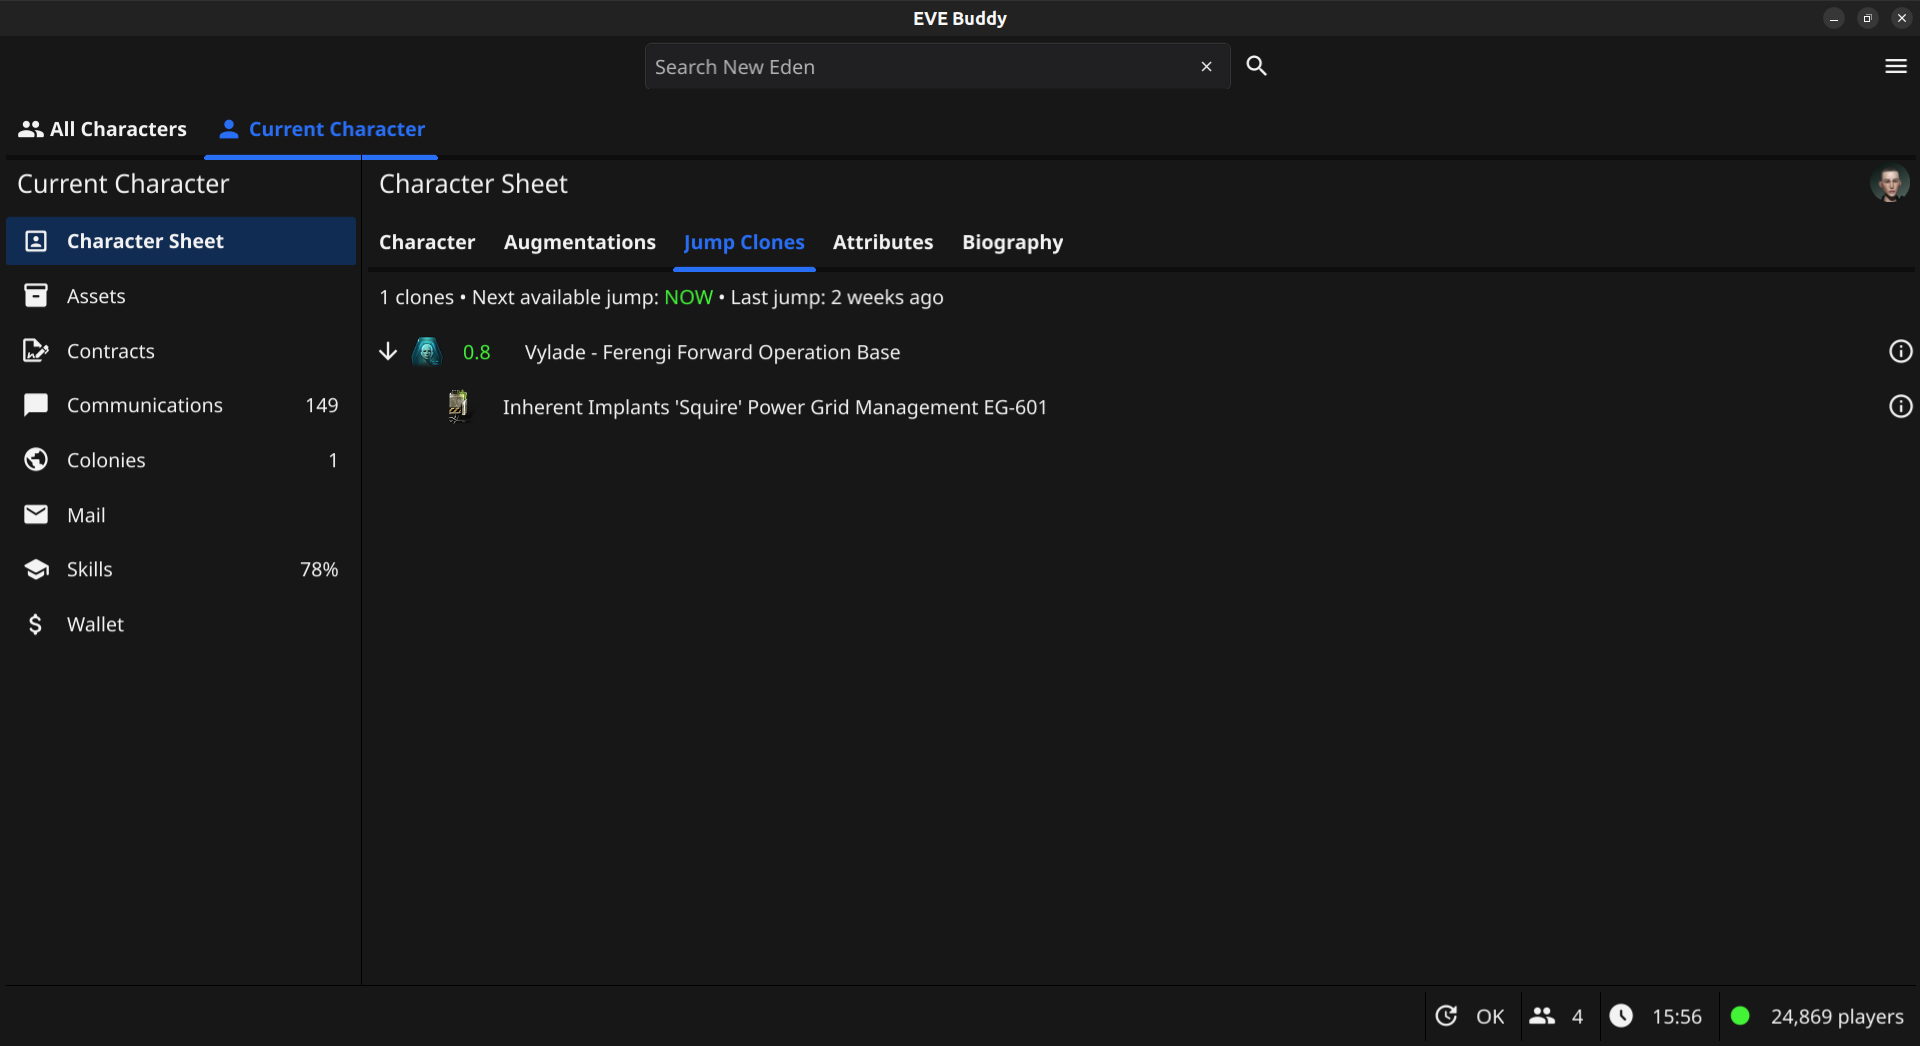Click the Current Character person icon
This screenshot has height=1046, width=1920.
(x=229, y=129)
